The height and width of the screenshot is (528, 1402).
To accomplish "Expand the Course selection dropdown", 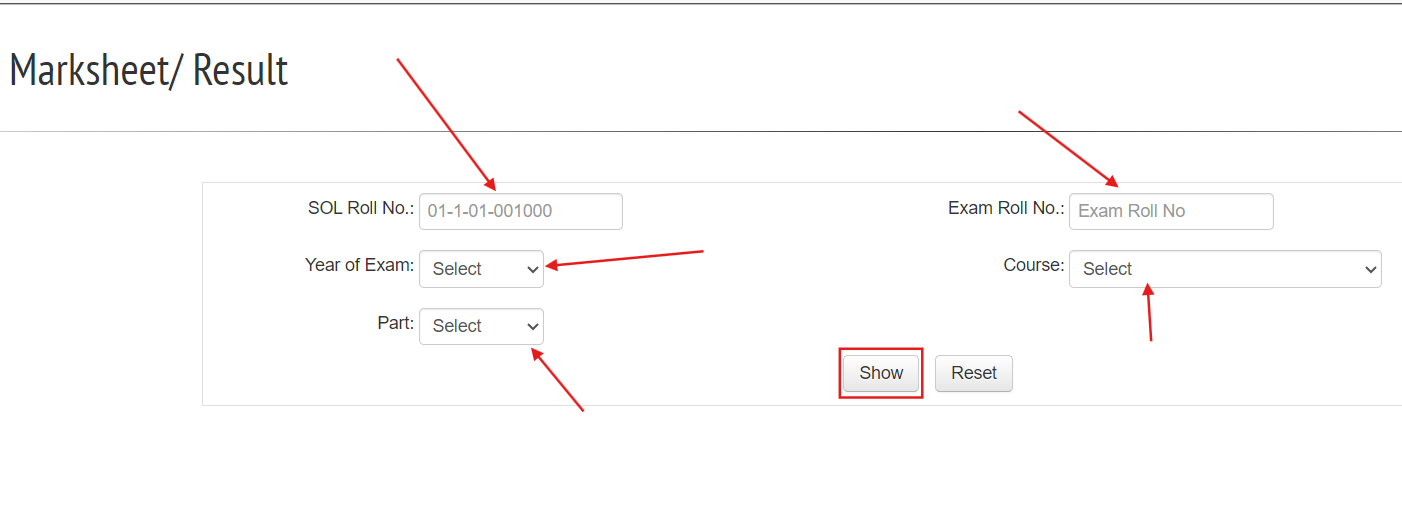I will pos(1224,269).
